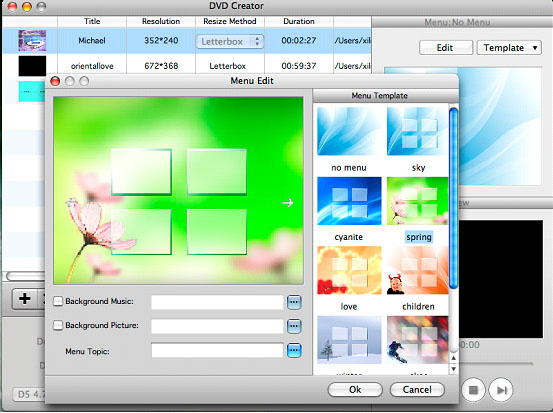Click the bottom-right menu frame in preview
Screen dimensions: 553x413
click(x=217, y=232)
